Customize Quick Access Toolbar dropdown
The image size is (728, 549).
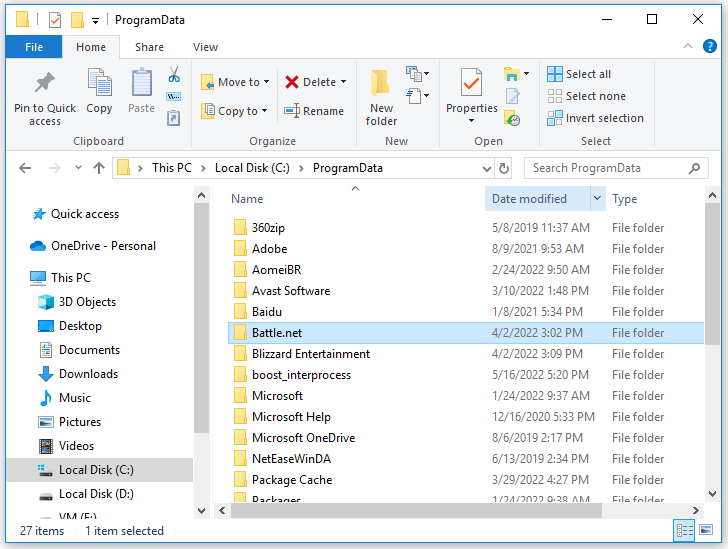pos(95,20)
